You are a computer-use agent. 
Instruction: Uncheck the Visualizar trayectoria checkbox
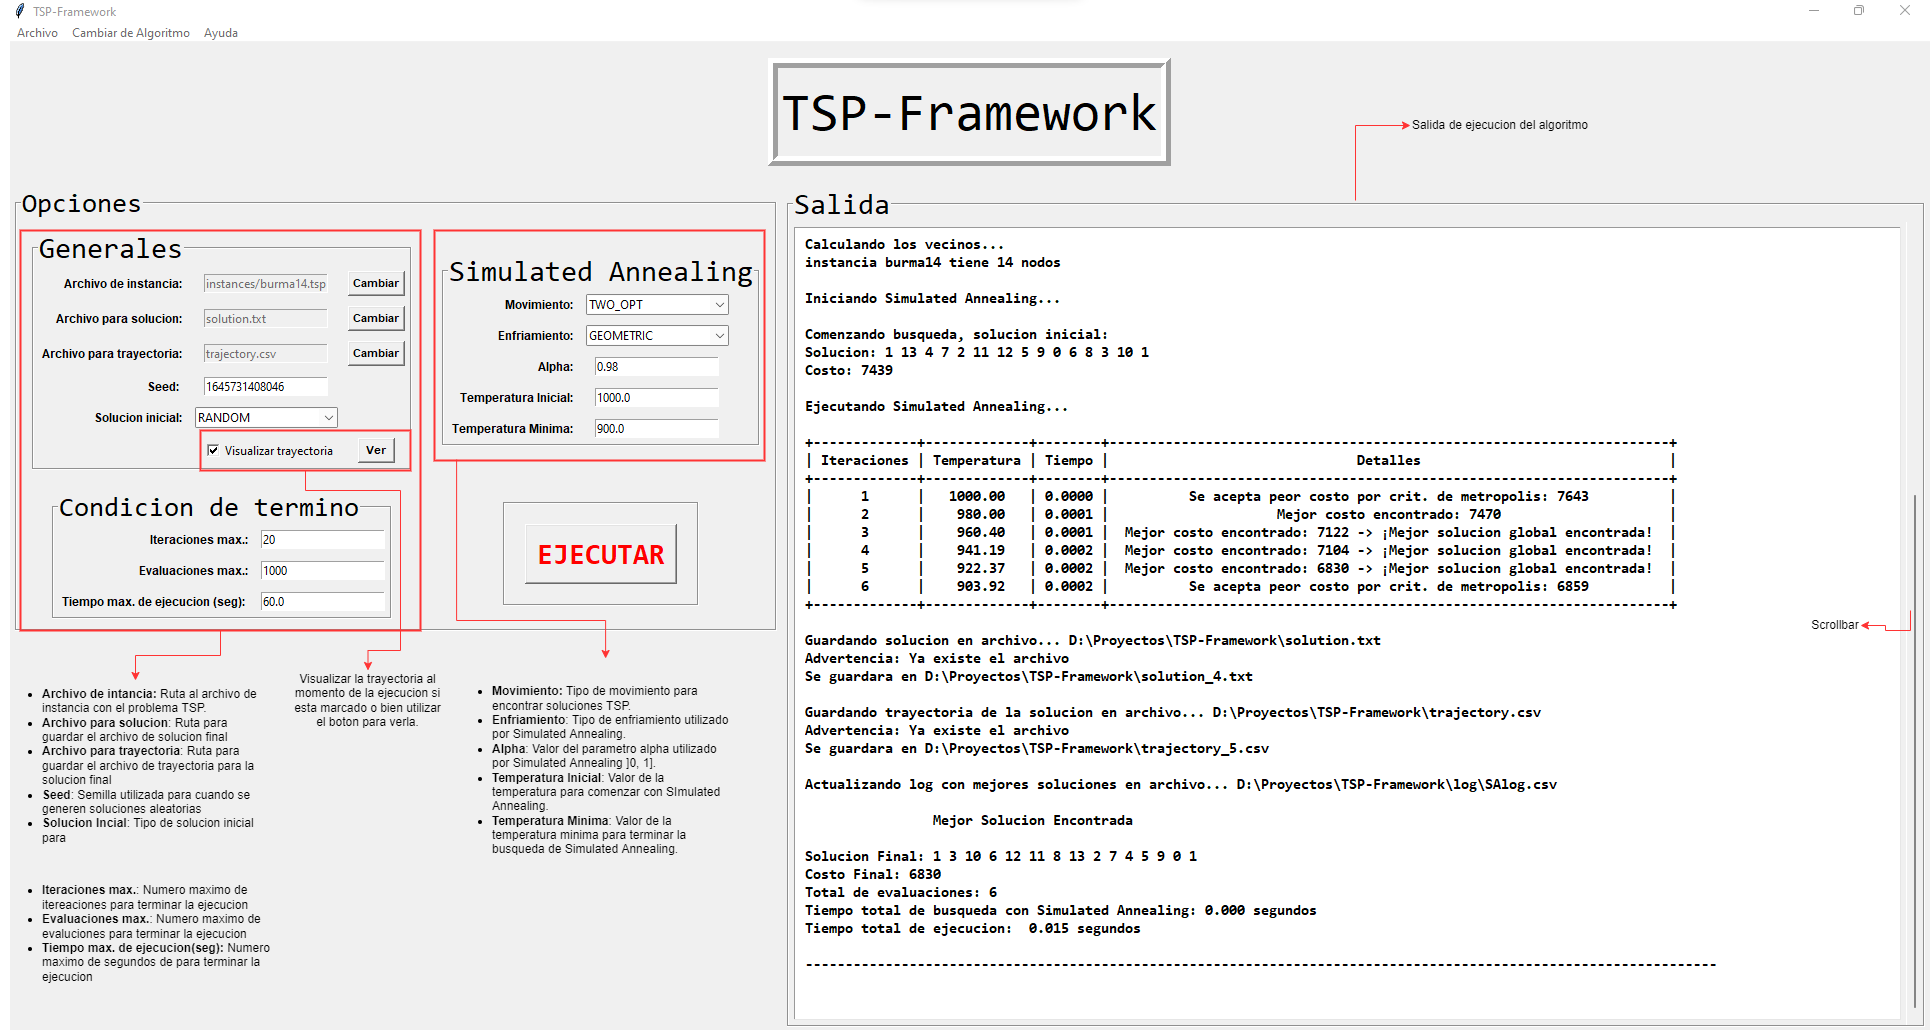[x=213, y=450]
